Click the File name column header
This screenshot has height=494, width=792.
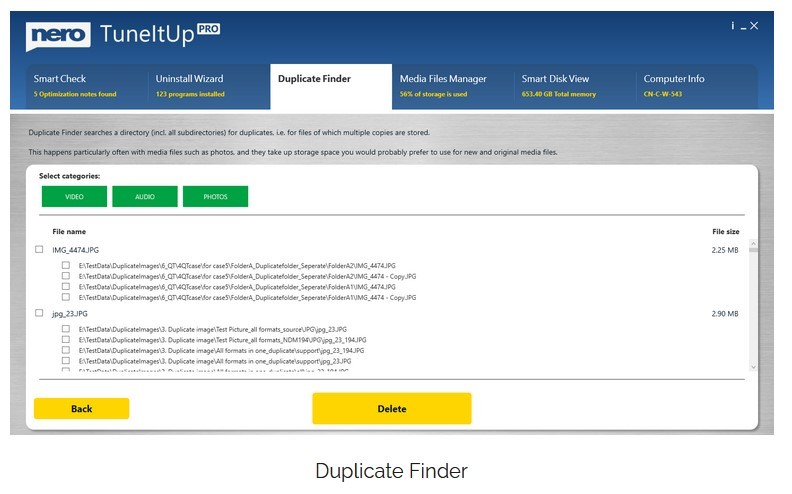point(69,231)
